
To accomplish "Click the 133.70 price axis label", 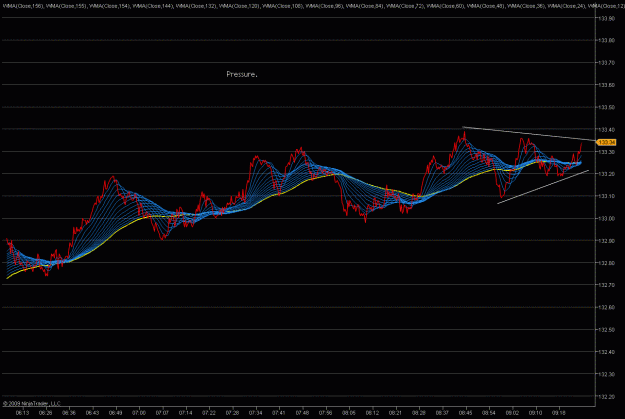I will (x=607, y=63).
